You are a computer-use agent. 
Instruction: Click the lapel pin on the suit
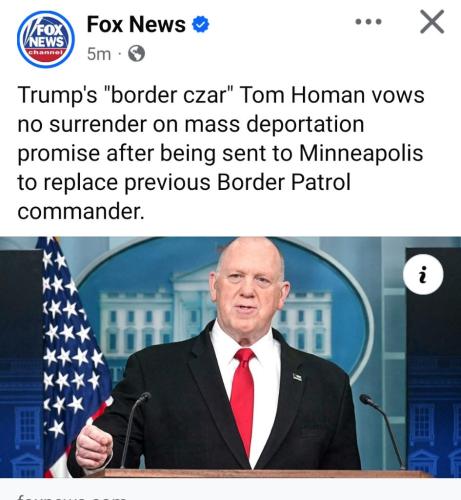[x=297, y=377]
